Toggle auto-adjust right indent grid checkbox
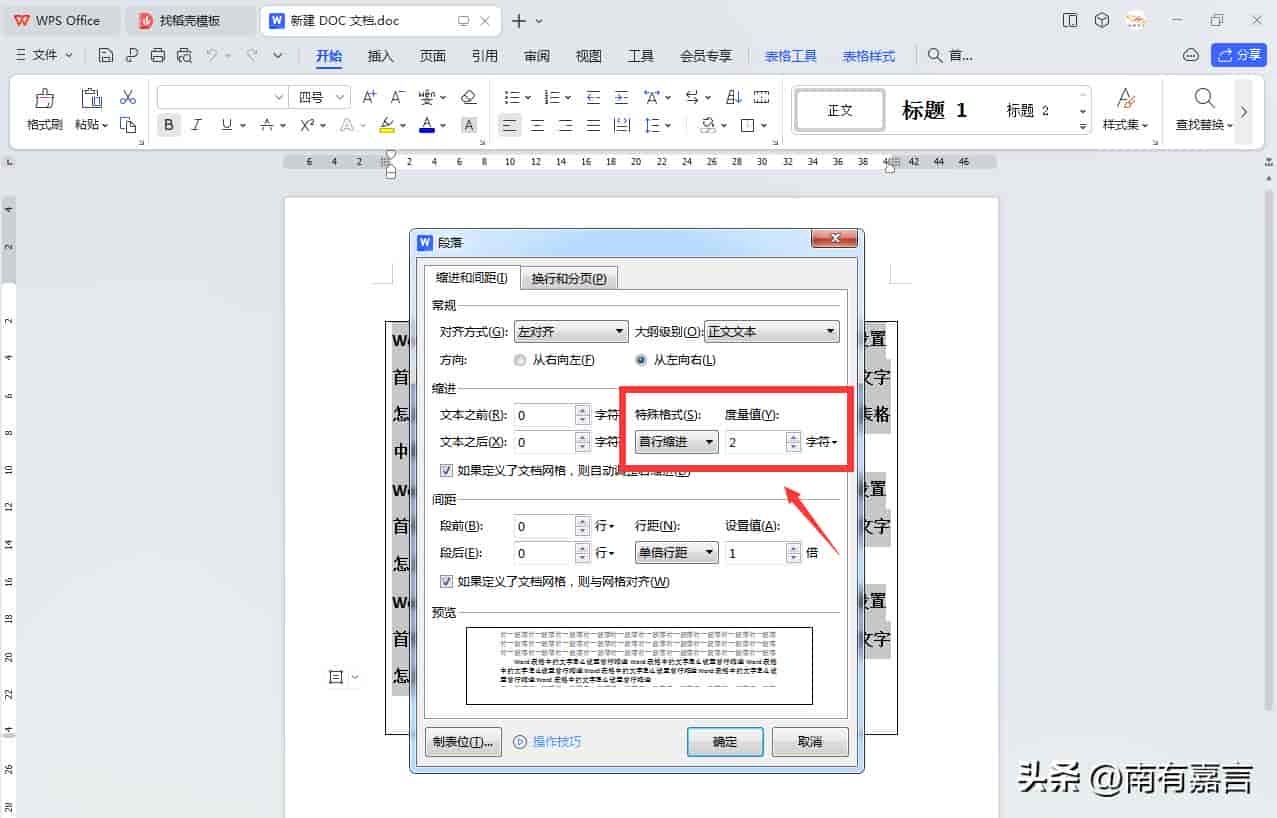 click(x=446, y=470)
